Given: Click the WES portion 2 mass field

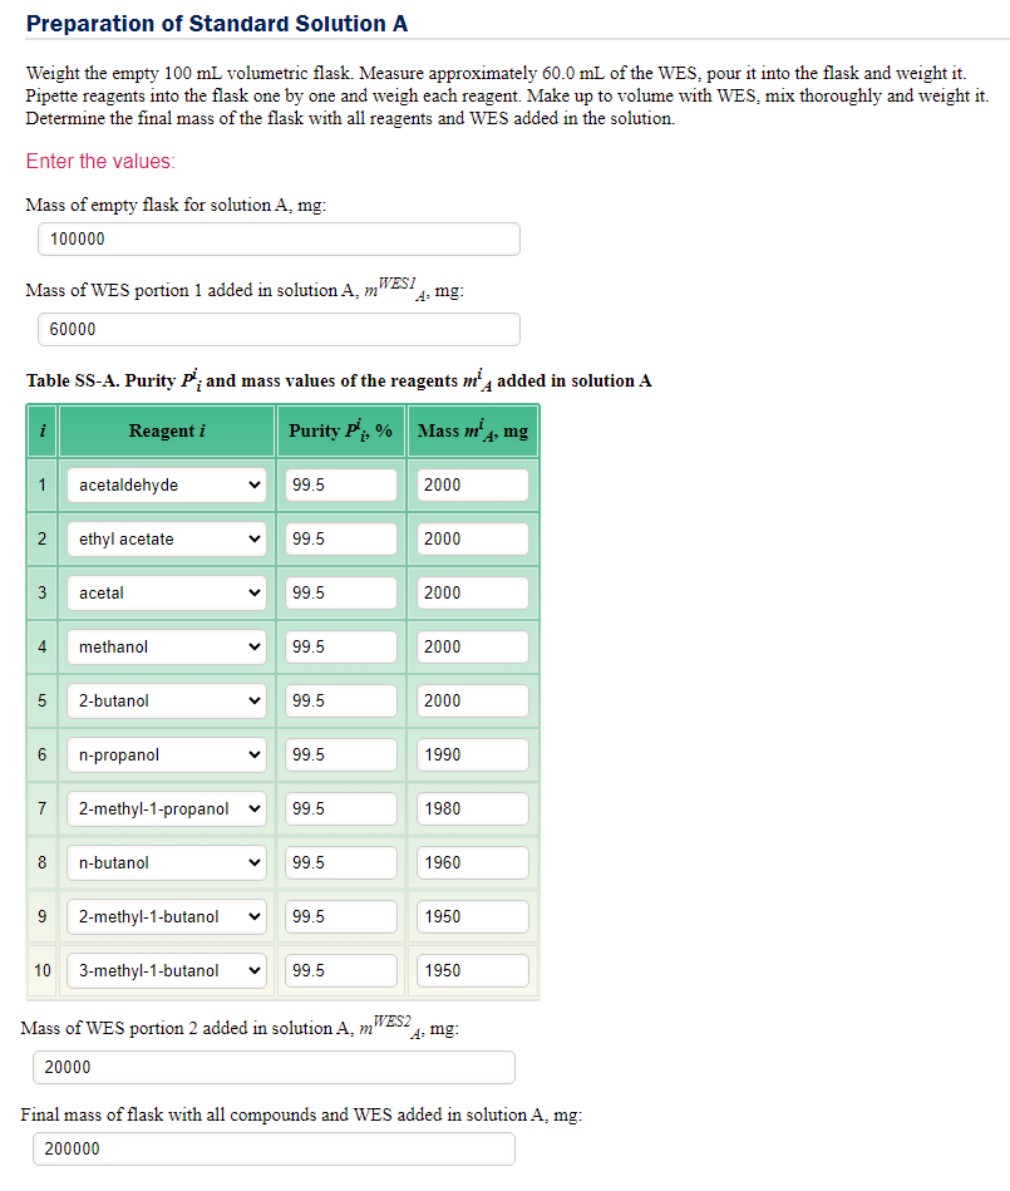Looking at the screenshot, I should pyautogui.click(x=273, y=1067).
